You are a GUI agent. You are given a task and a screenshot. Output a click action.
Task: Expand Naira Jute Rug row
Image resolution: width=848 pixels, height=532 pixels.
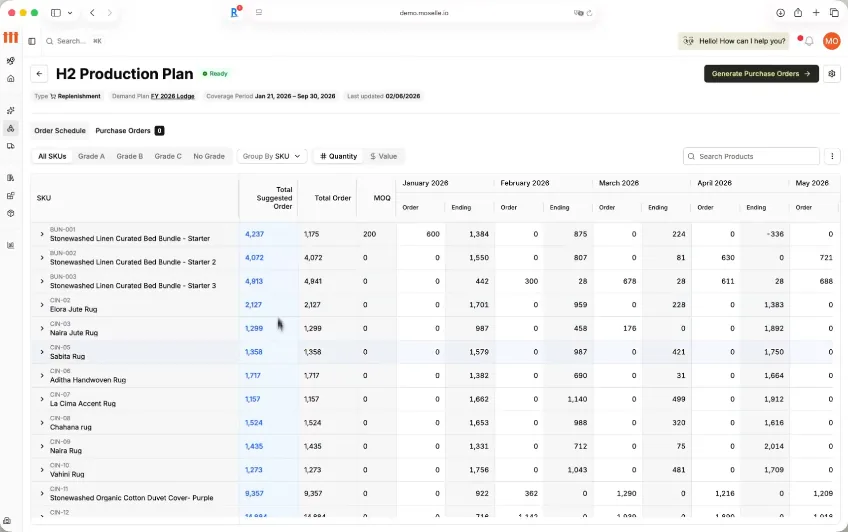[x=42, y=328]
